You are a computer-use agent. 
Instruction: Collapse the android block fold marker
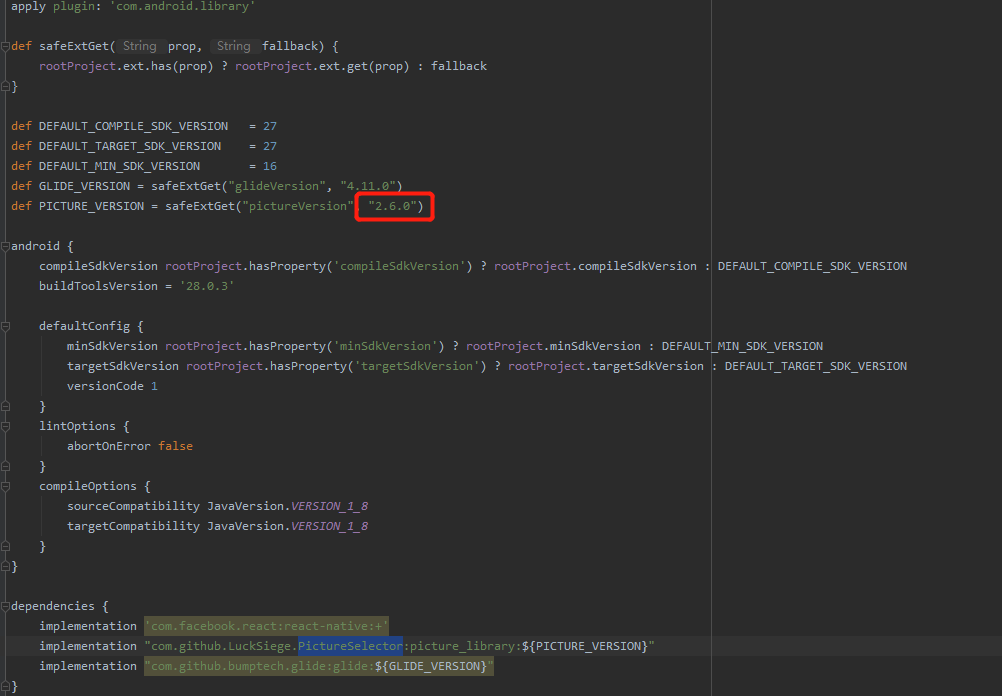tap(5, 246)
